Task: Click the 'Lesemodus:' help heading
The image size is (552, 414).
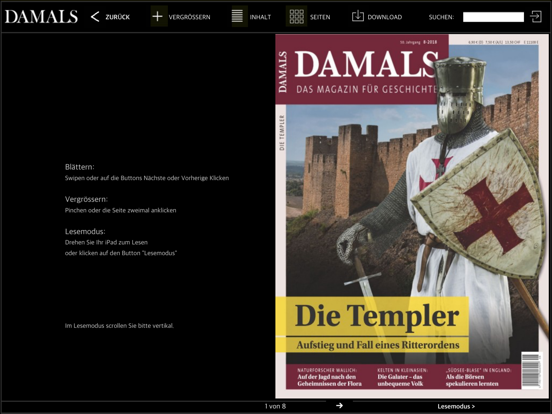Action: pyautogui.click(x=85, y=232)
